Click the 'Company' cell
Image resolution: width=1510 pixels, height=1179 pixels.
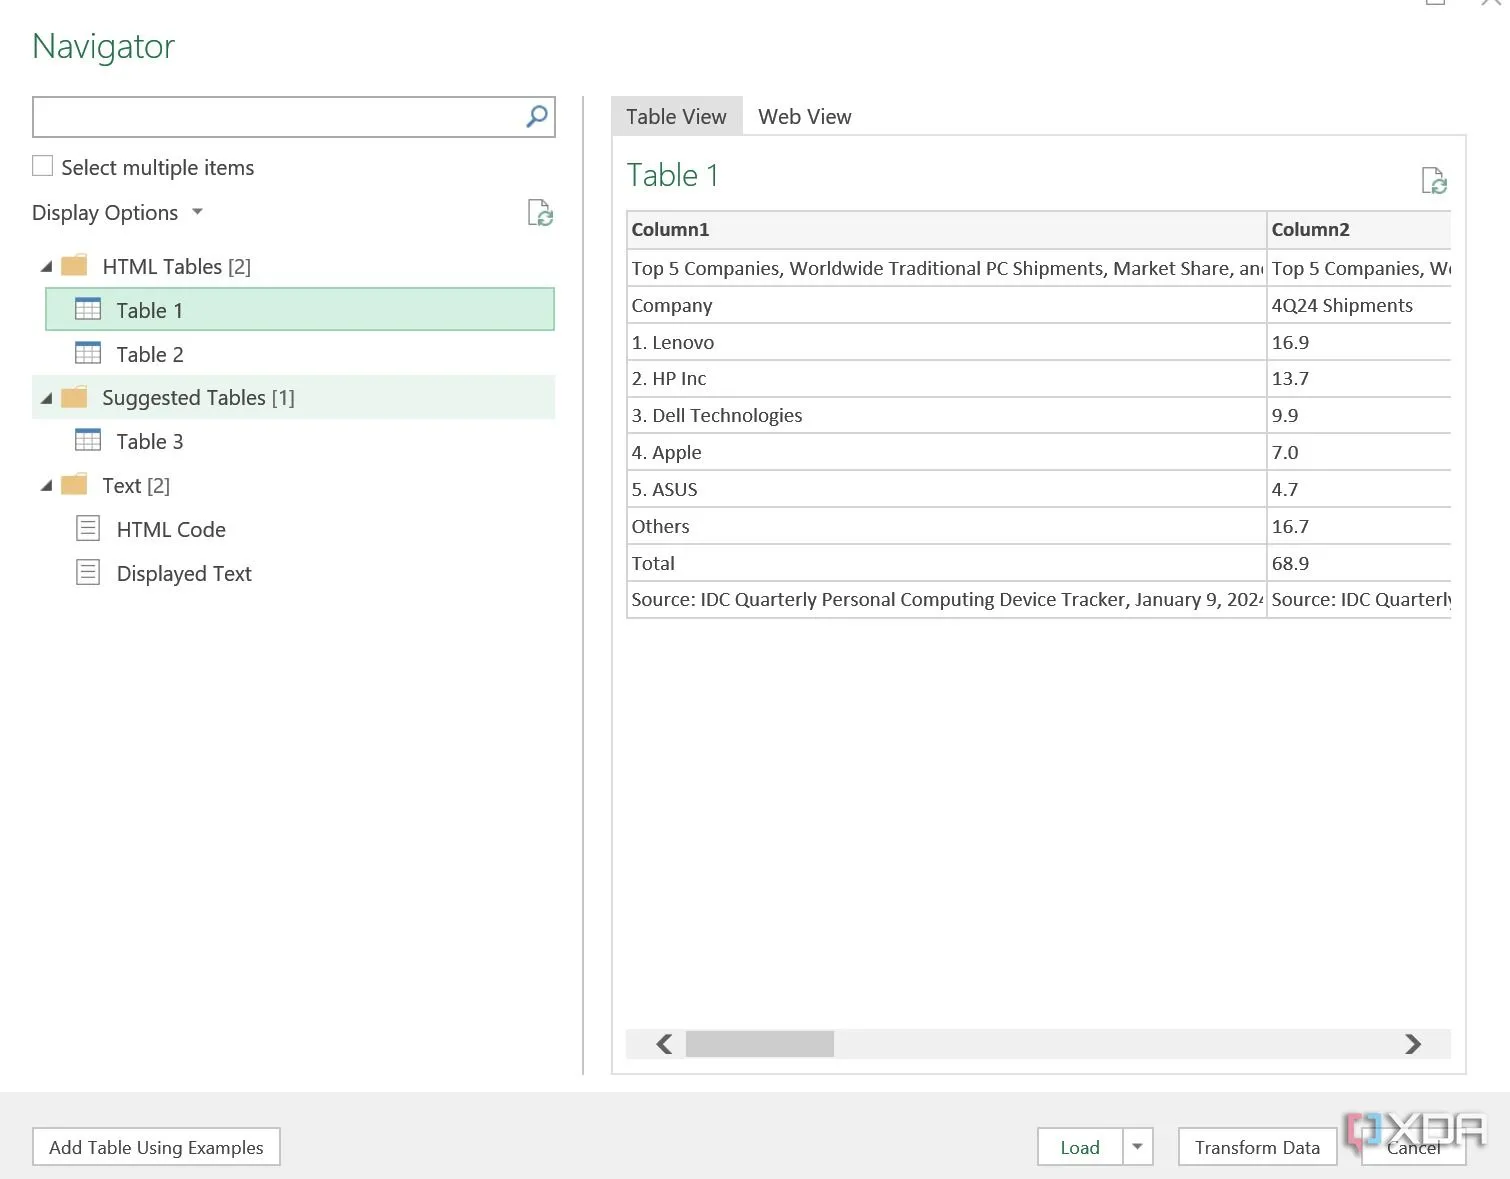pos(946,305)
